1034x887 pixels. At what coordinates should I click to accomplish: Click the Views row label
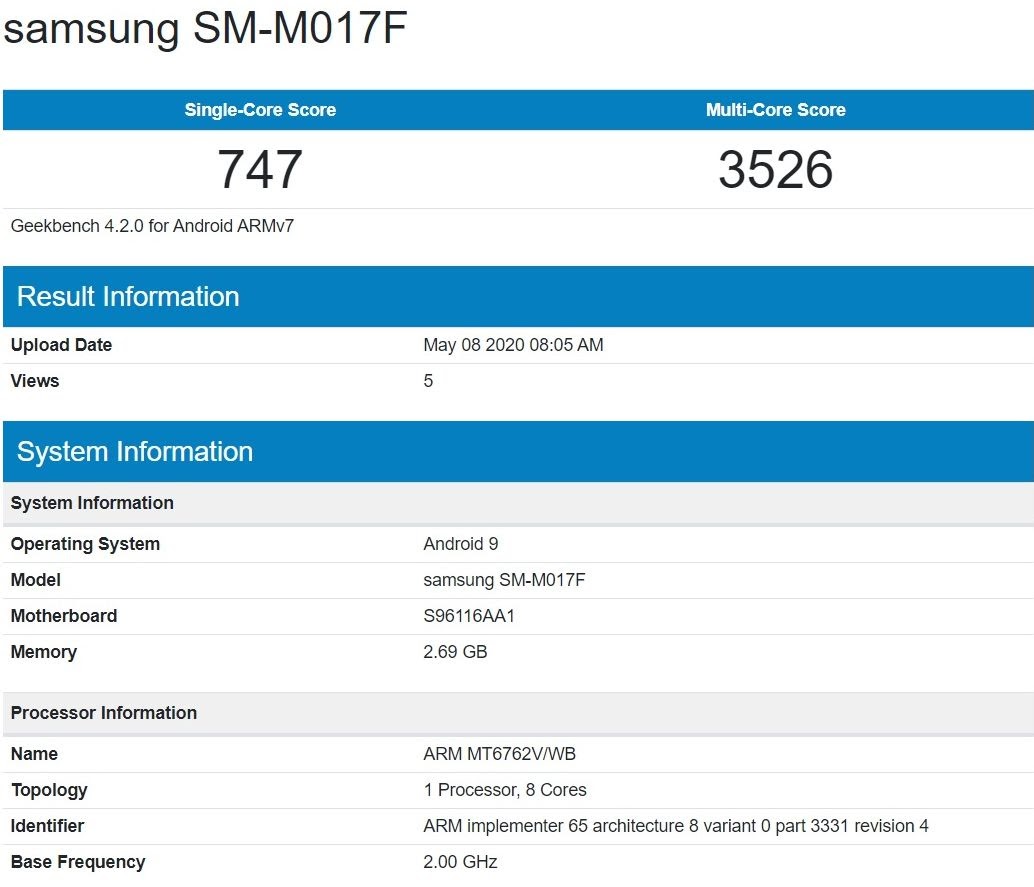pyautogui.click(x=35, y=381)
